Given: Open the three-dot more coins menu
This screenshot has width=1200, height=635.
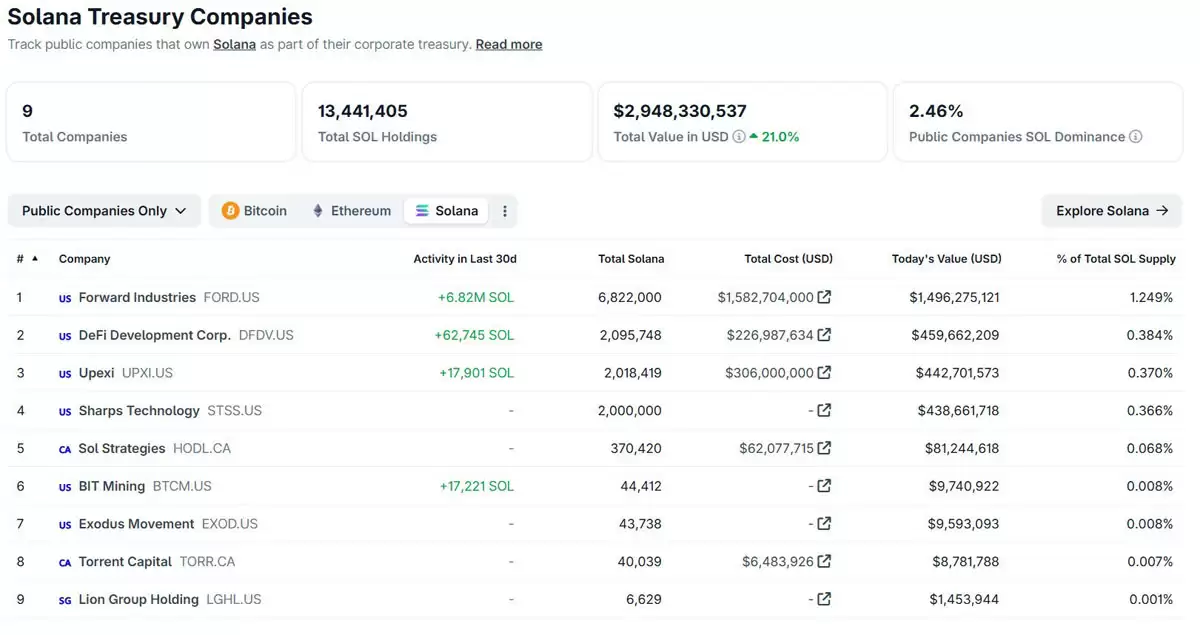Looking at the screenshot, I should pos(505,211).
